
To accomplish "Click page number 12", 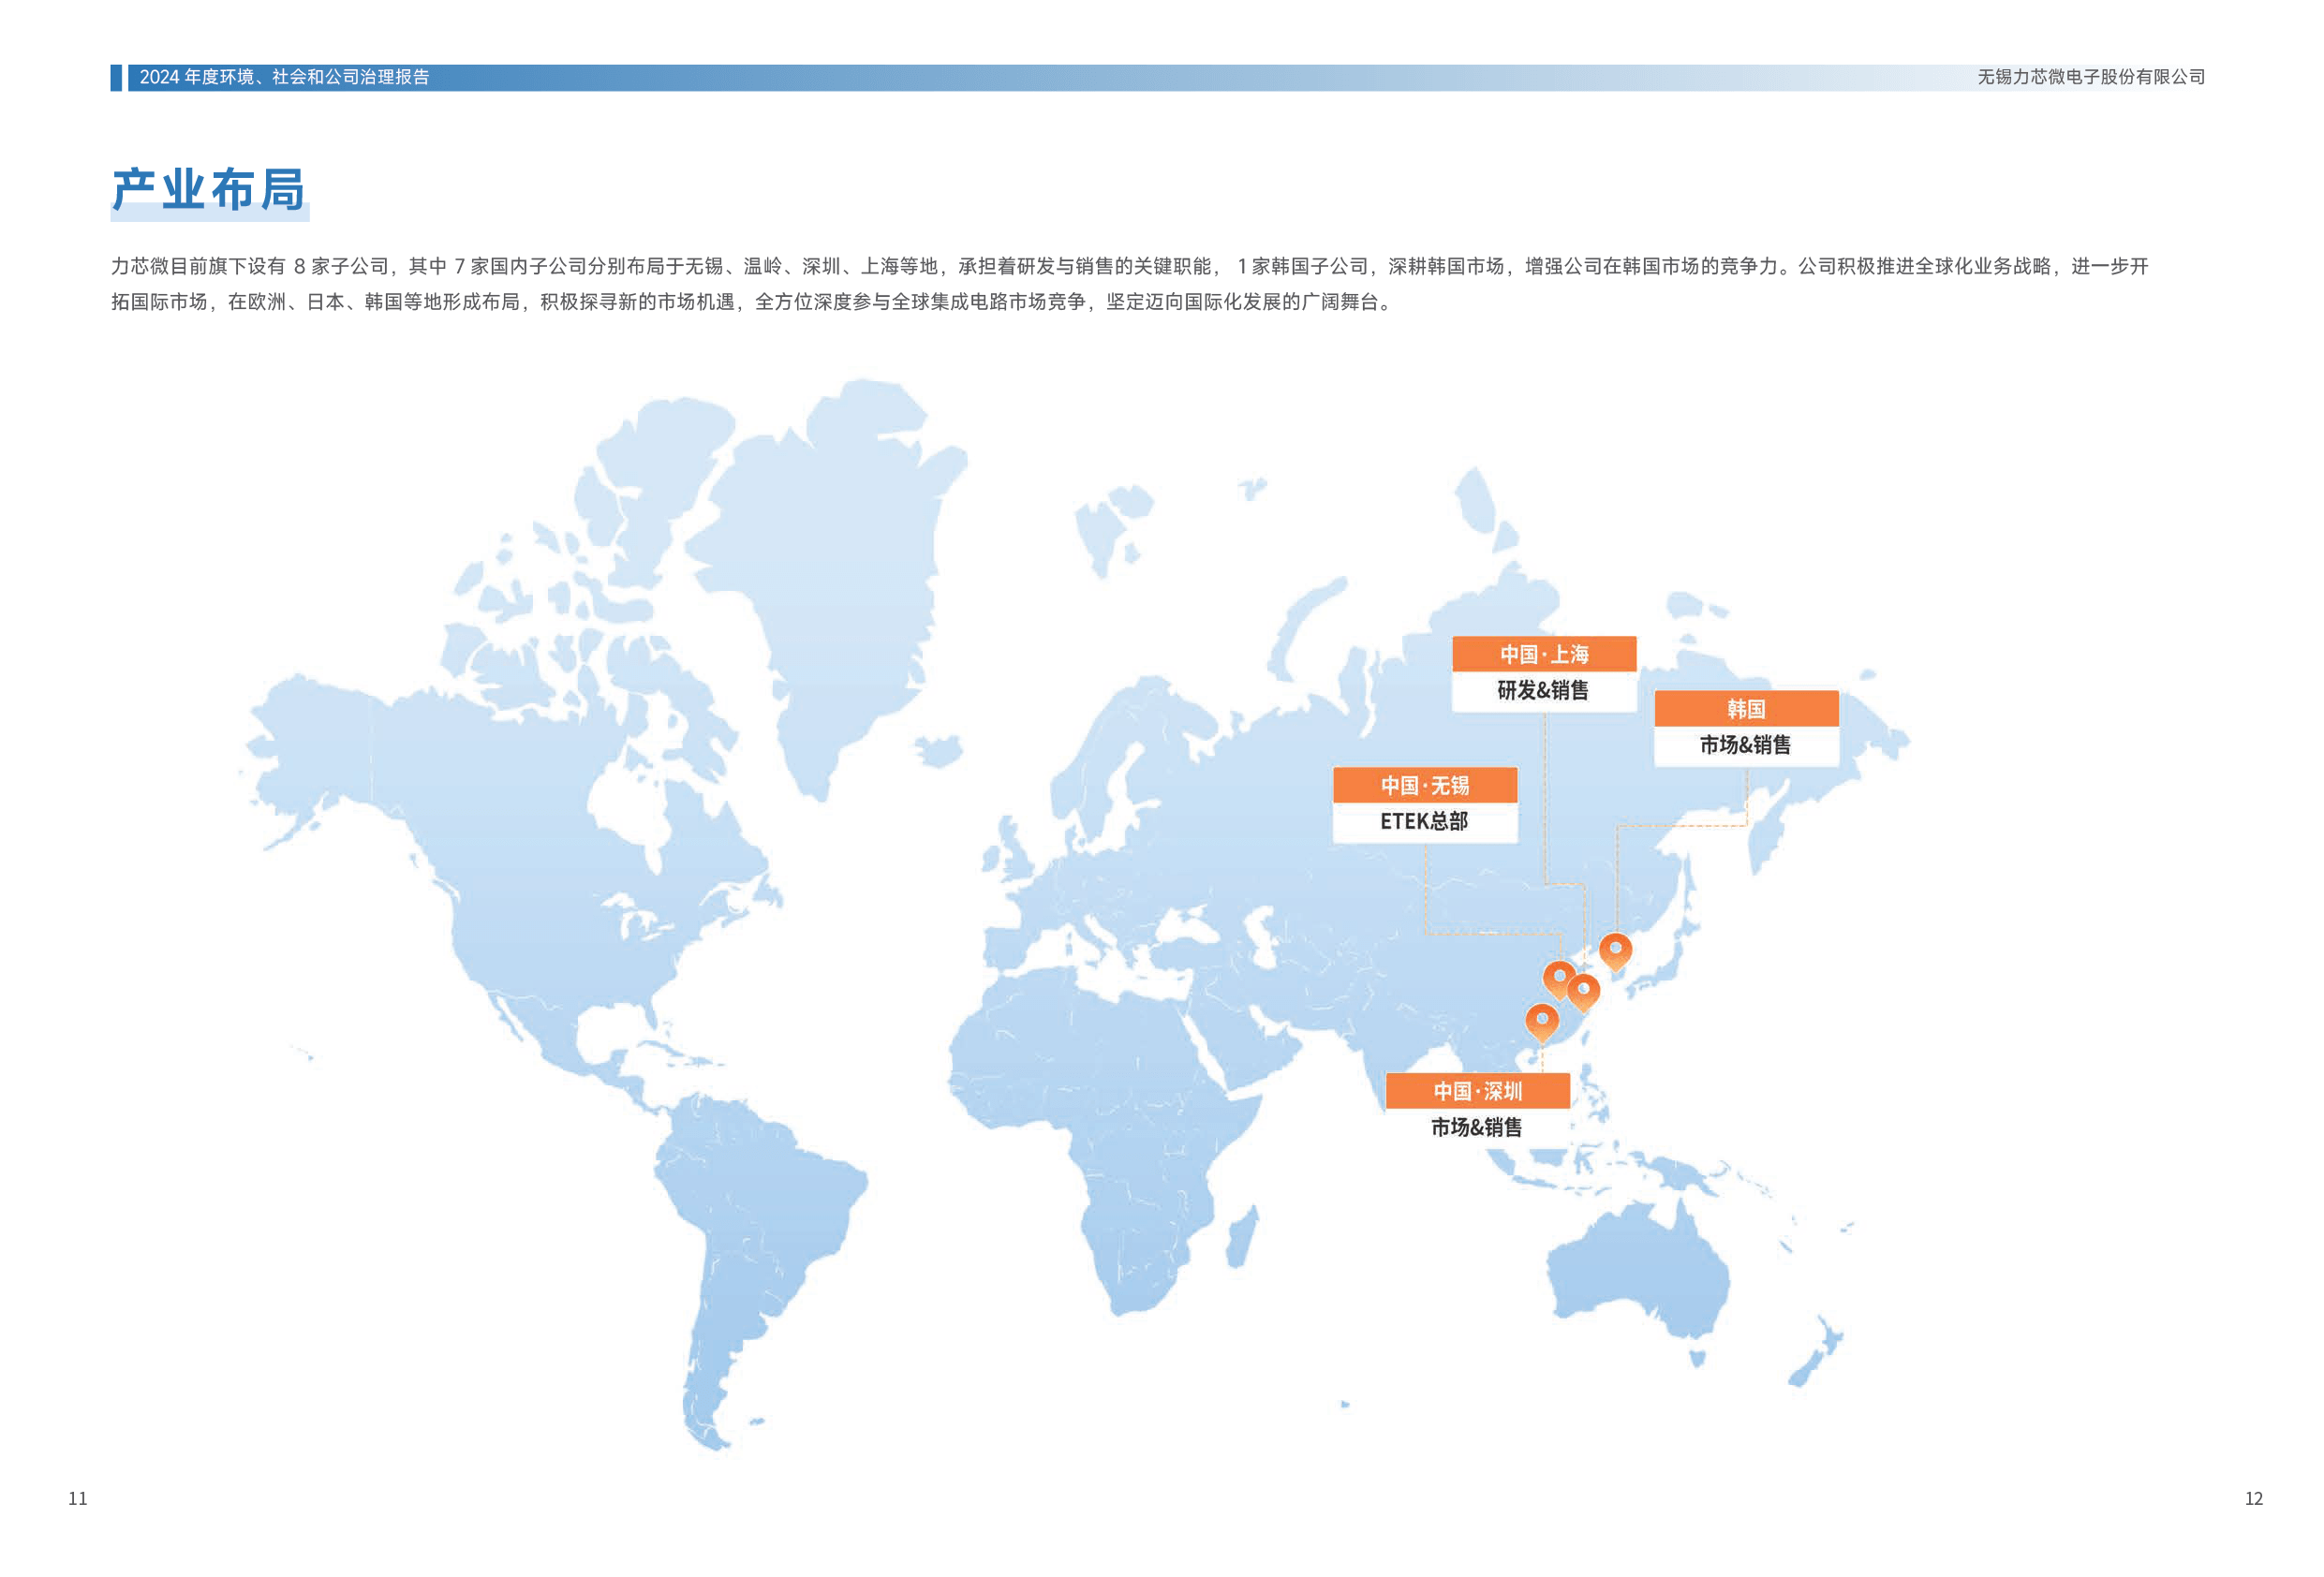I will [2253, 1498].
